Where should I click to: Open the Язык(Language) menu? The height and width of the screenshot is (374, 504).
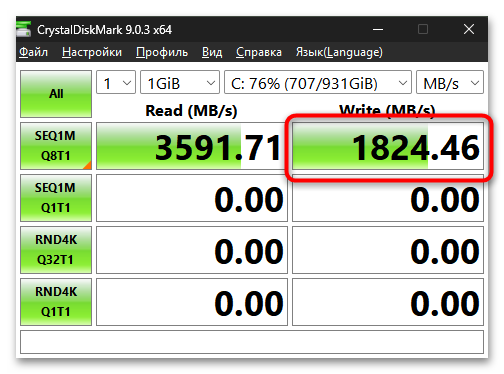tap(339, 52)
